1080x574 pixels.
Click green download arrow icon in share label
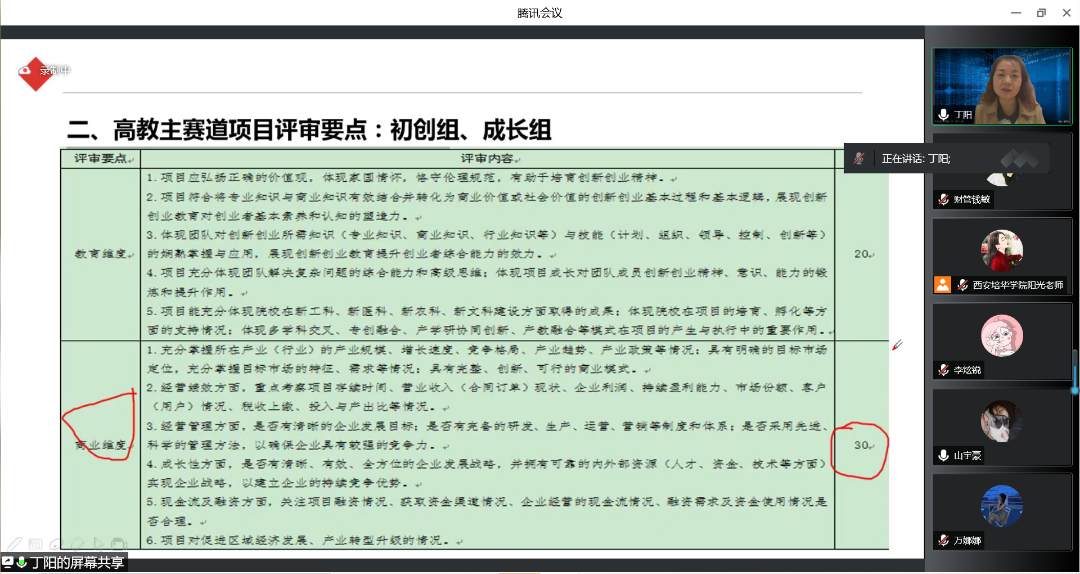20,563
